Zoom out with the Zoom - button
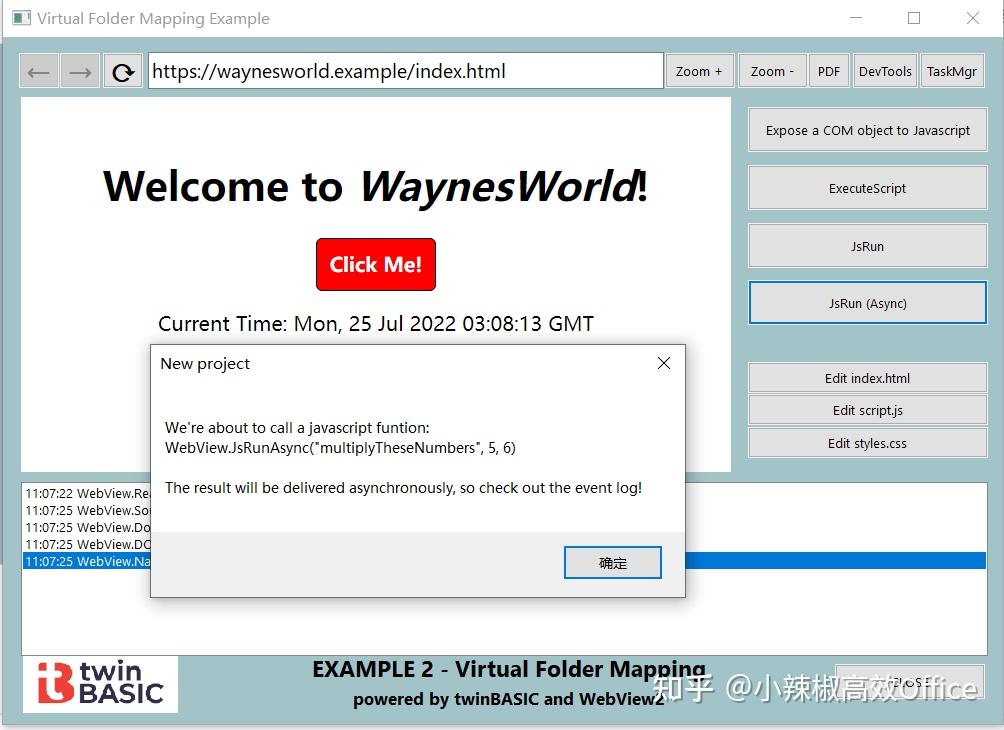This screenshot has width=1004, height=730. tap(771, 70)
